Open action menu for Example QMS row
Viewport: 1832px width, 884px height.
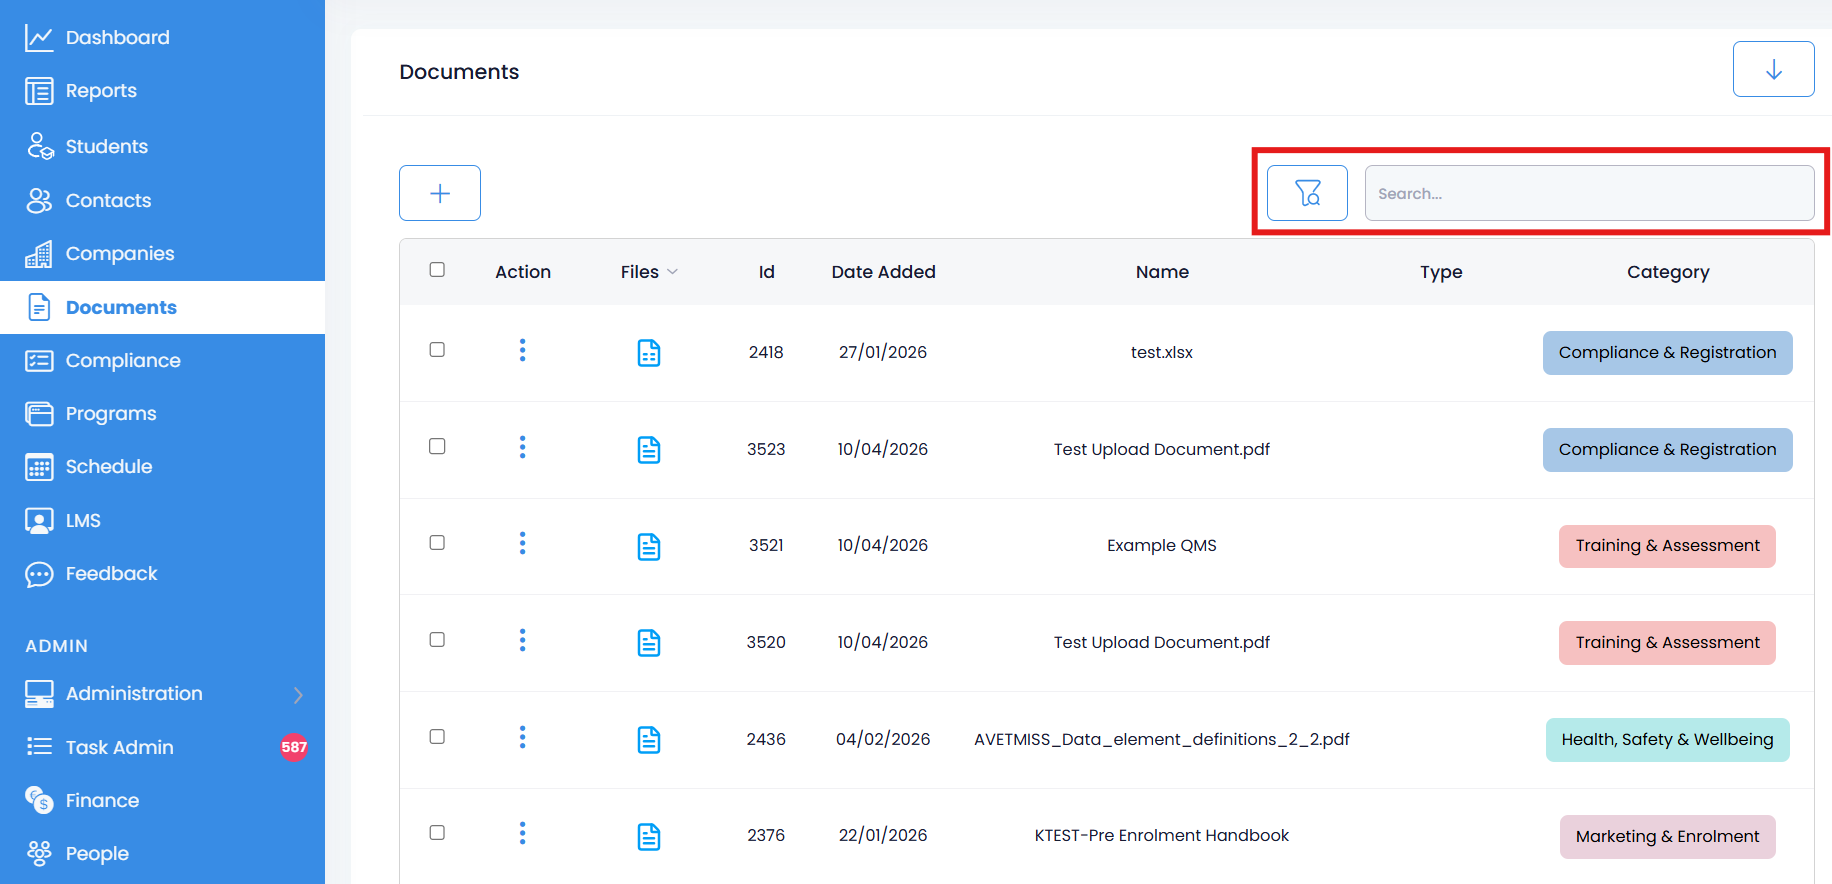click(x=522, y=543)
